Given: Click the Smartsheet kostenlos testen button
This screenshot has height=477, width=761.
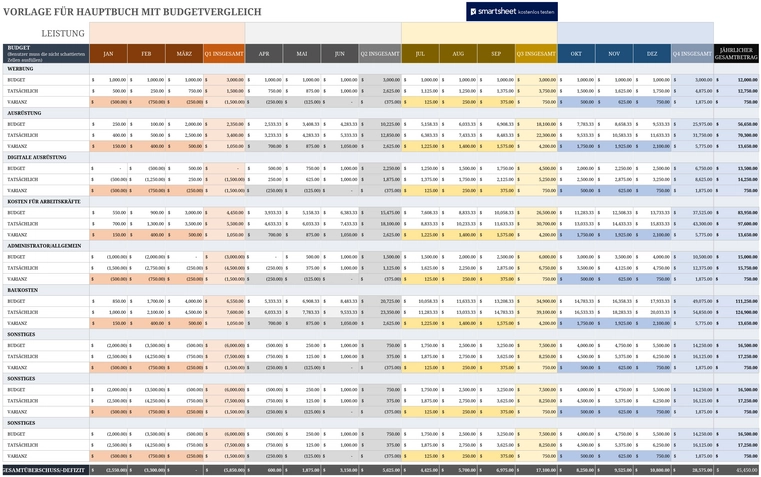Looking at the screenshot, I should pos(512,12).
